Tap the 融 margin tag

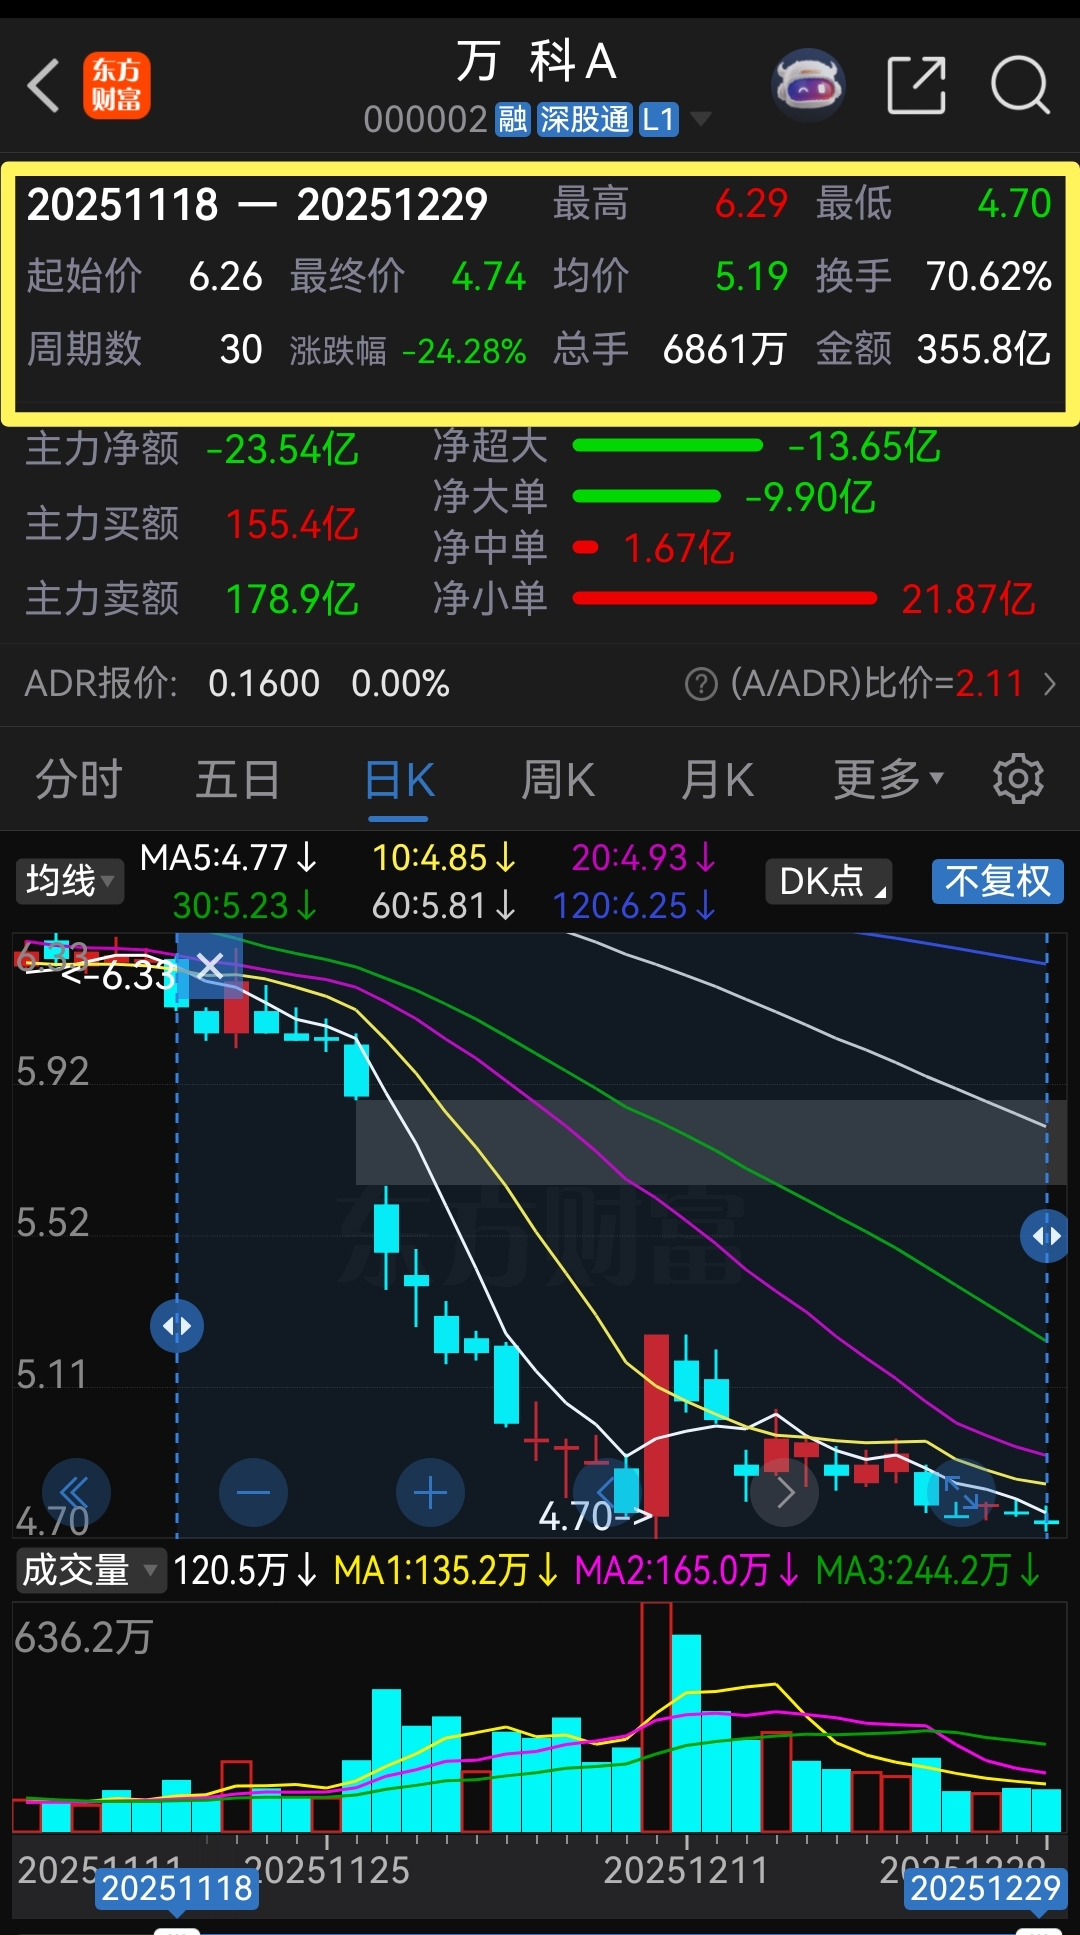click(x=512, y=120)
